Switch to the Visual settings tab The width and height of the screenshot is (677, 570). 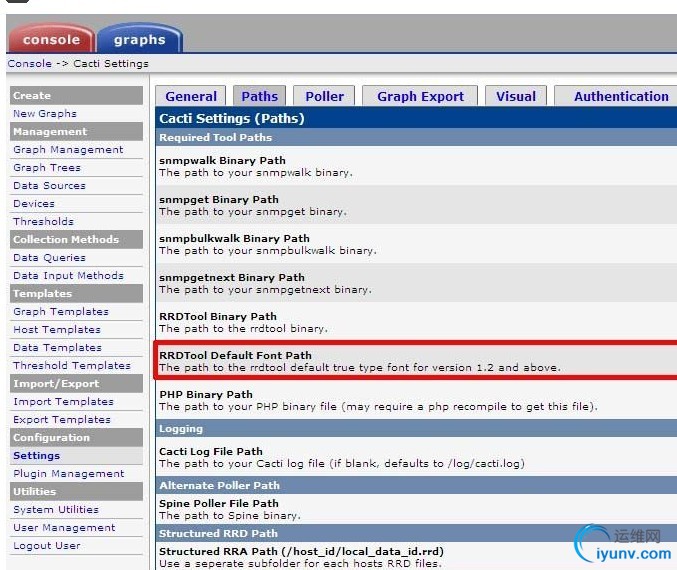coord(516,96)
